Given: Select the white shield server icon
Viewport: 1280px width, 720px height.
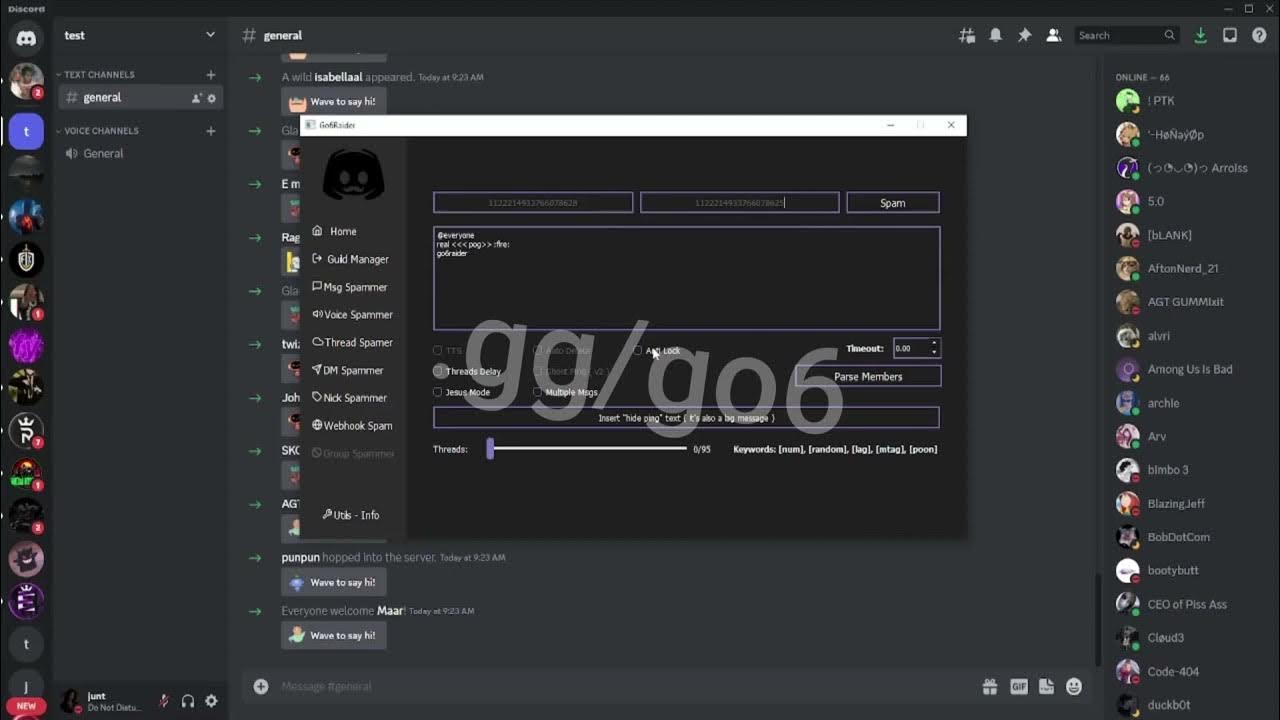Looking at the screenshot, I should [26, 258].
